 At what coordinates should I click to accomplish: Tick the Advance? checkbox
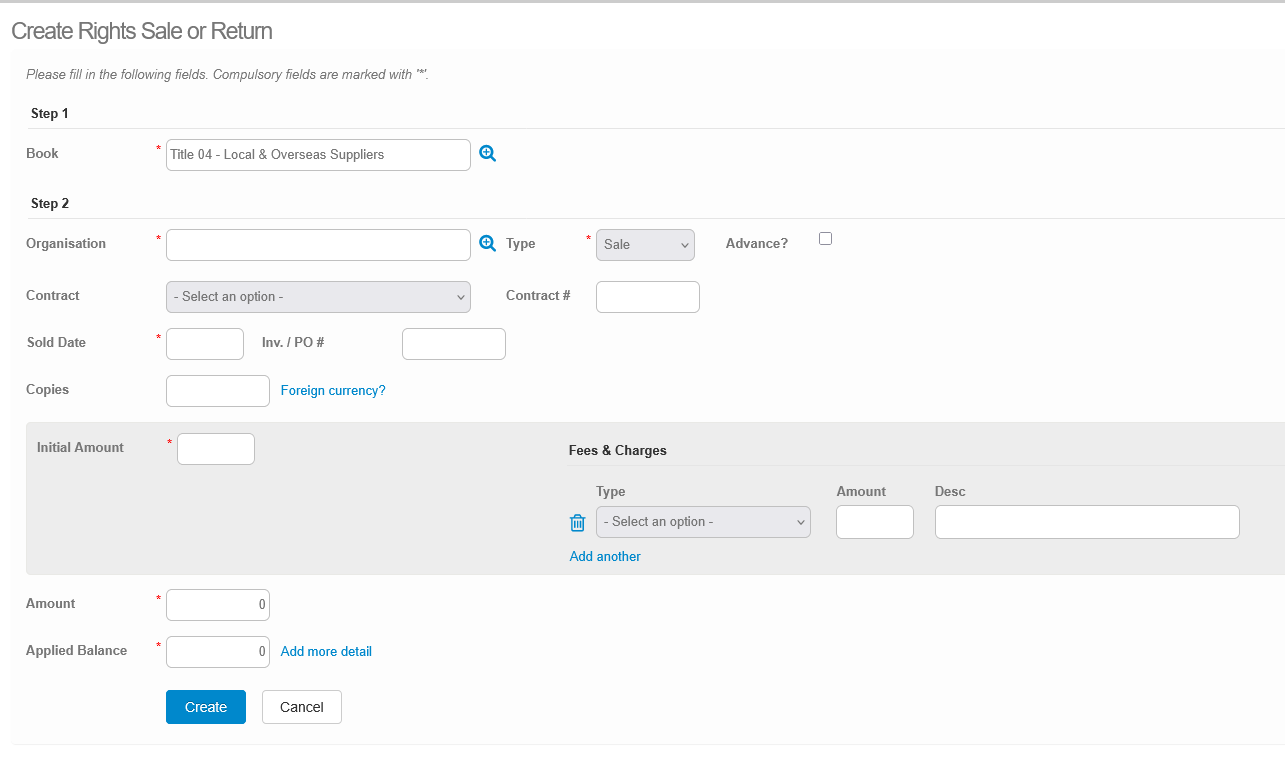coord(825,239)
